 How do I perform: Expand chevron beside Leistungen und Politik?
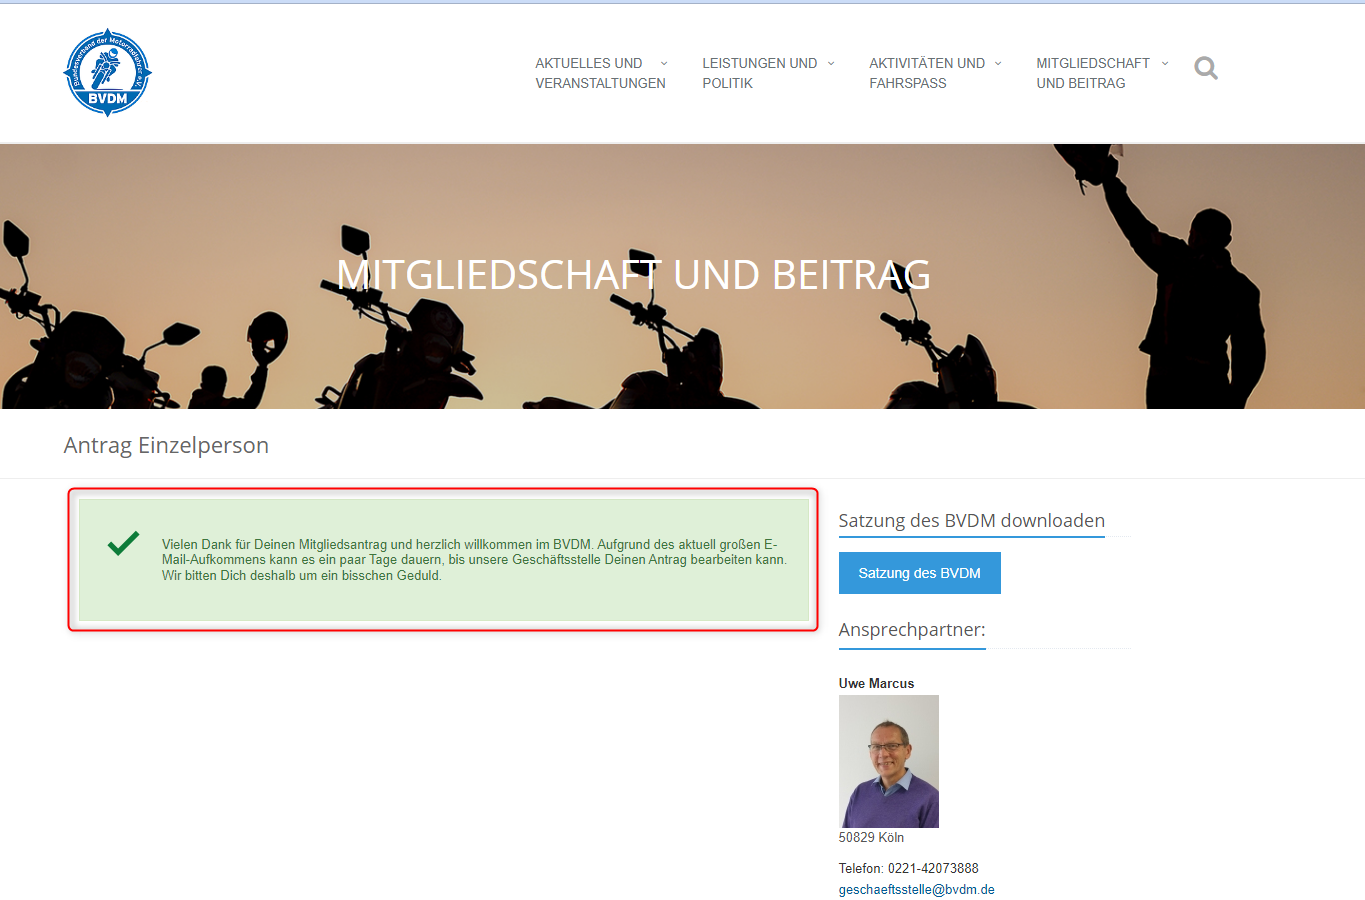click(831, 64)
